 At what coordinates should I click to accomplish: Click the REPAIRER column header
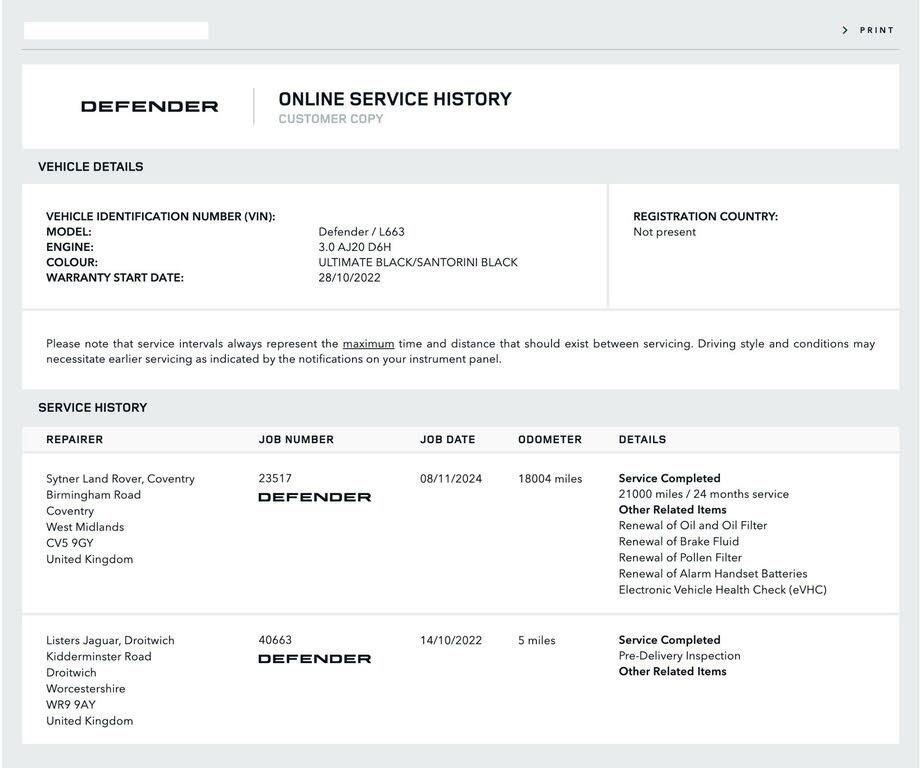(x=75, y=440)
